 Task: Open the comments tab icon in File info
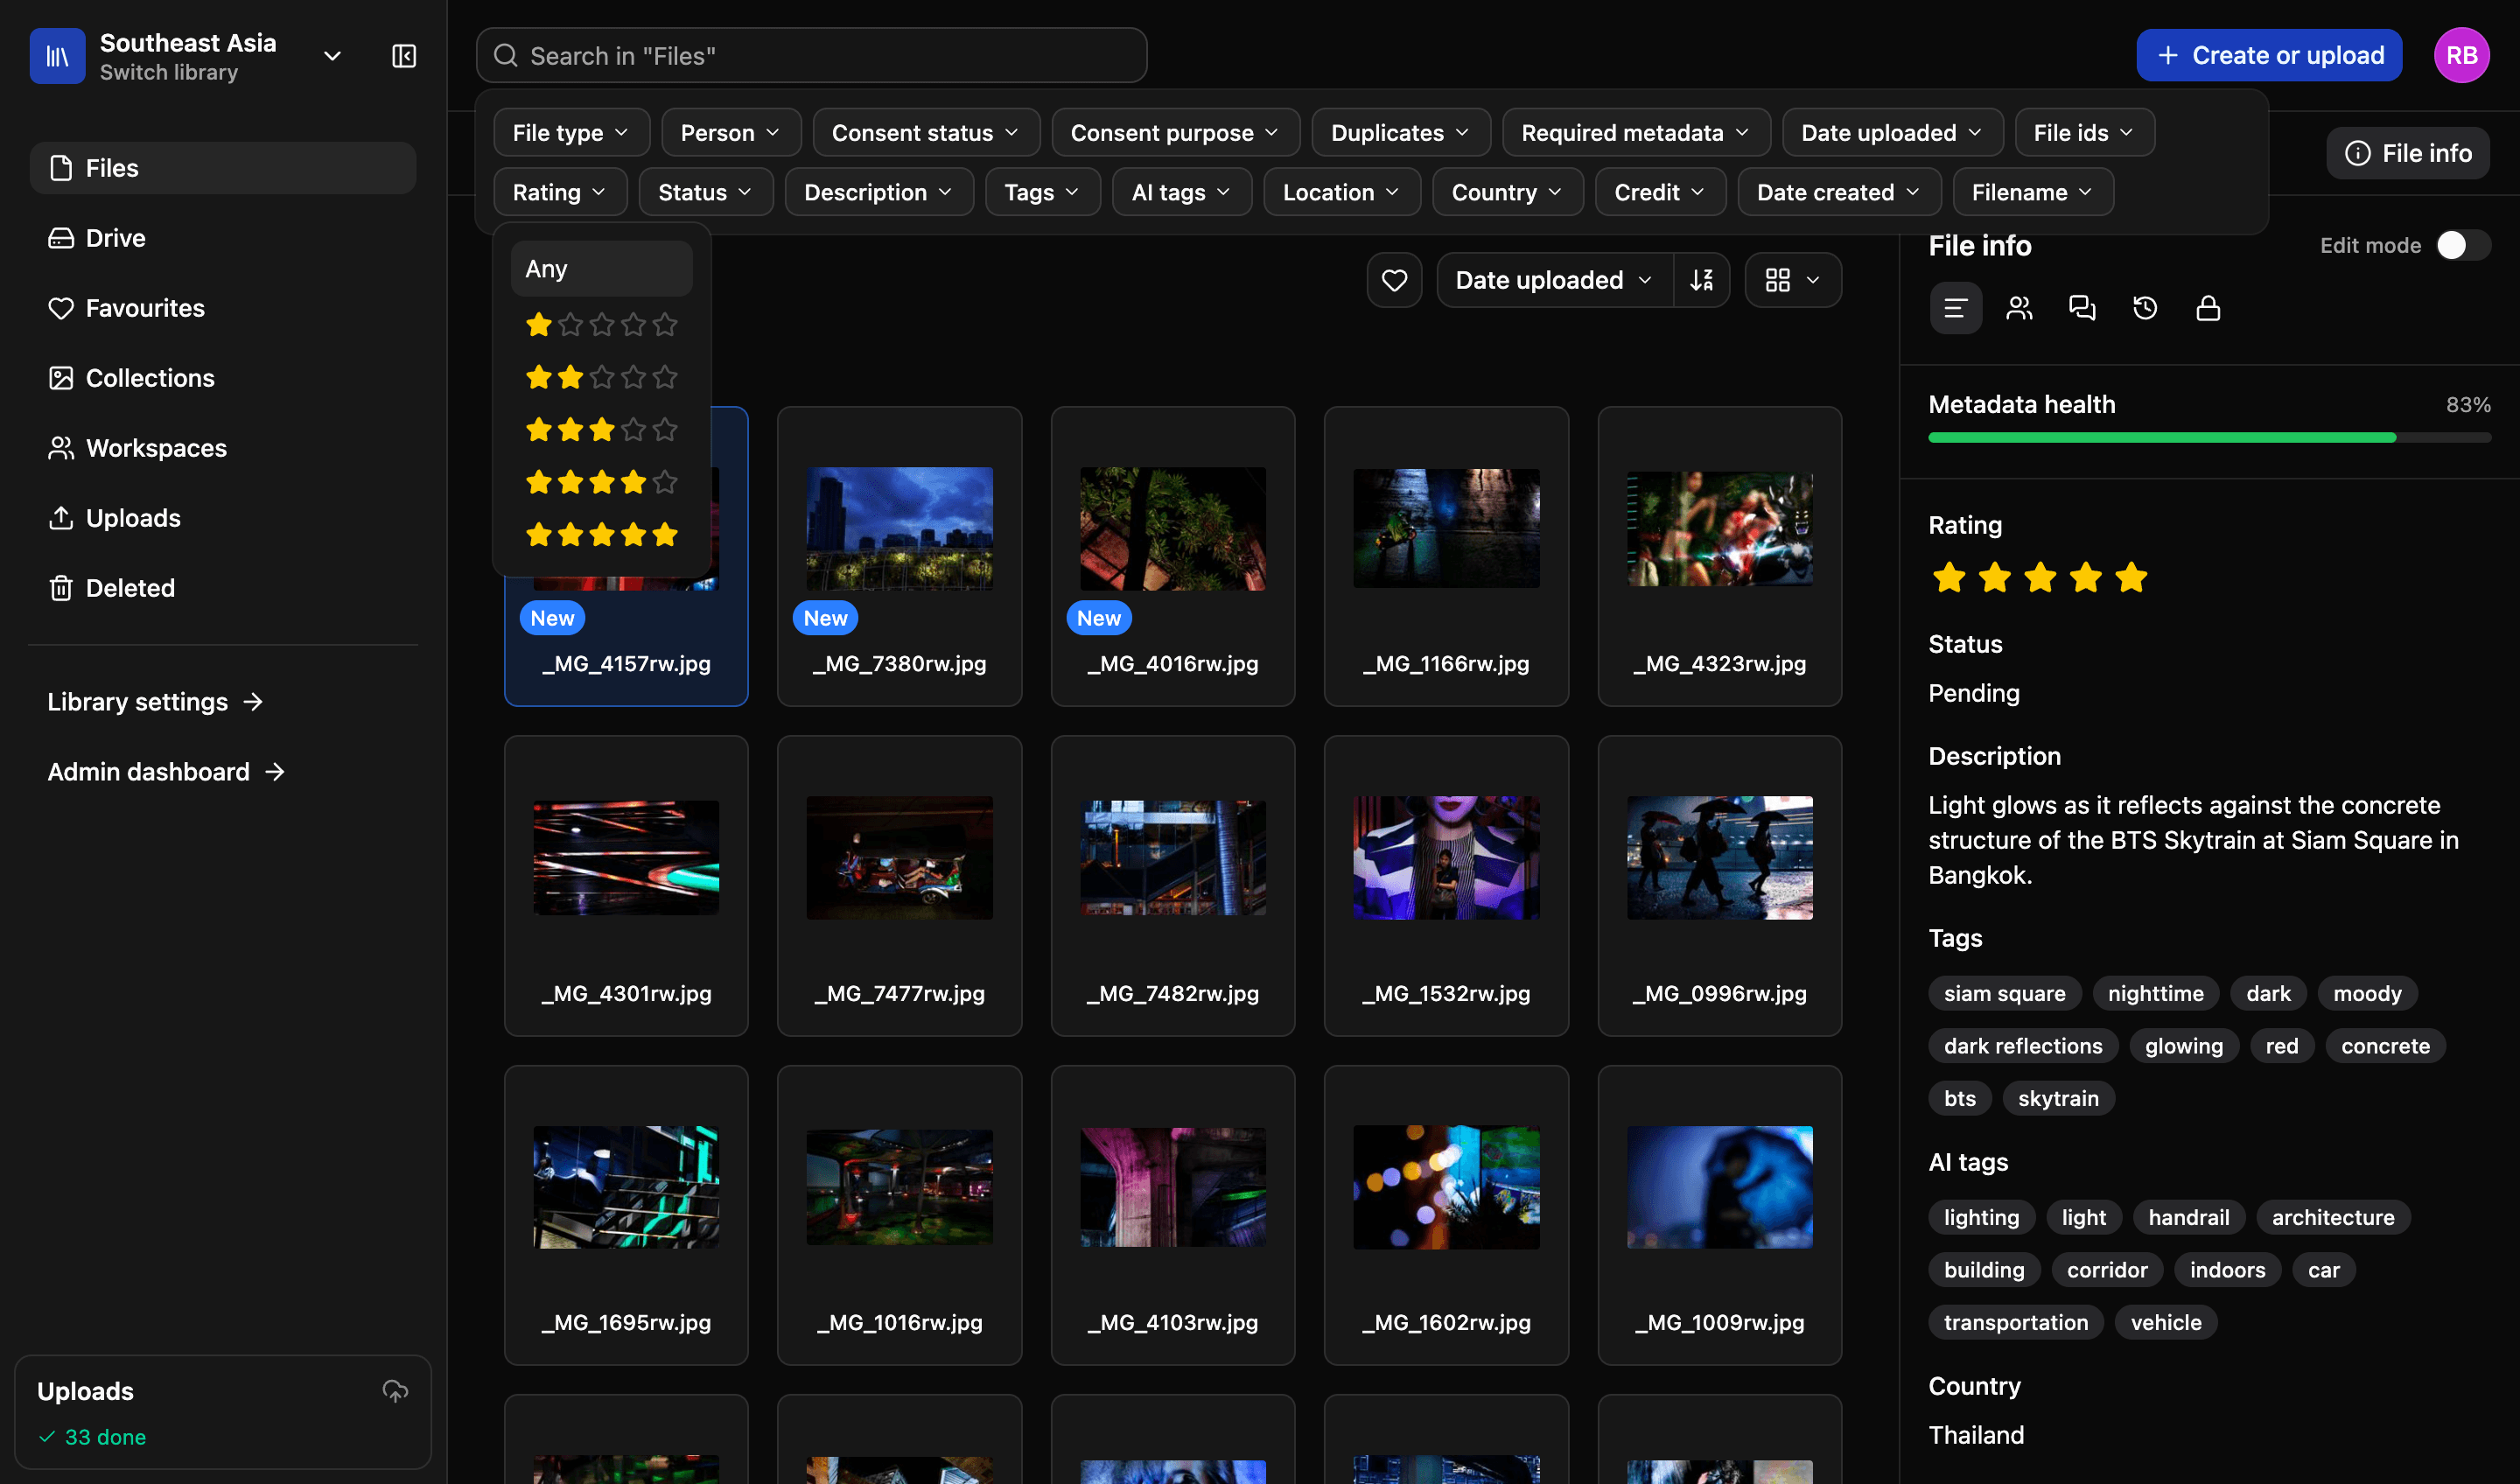[x=2082, y=308]
